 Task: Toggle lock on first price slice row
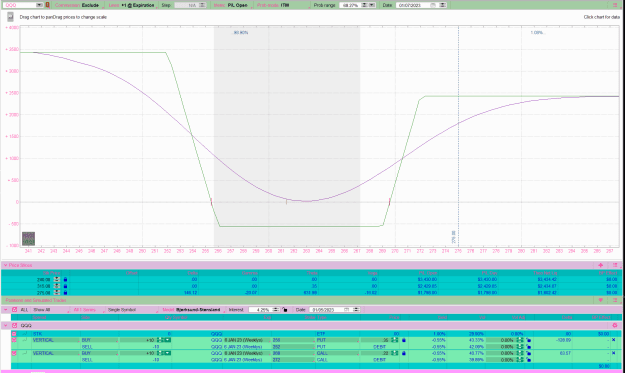65,279
